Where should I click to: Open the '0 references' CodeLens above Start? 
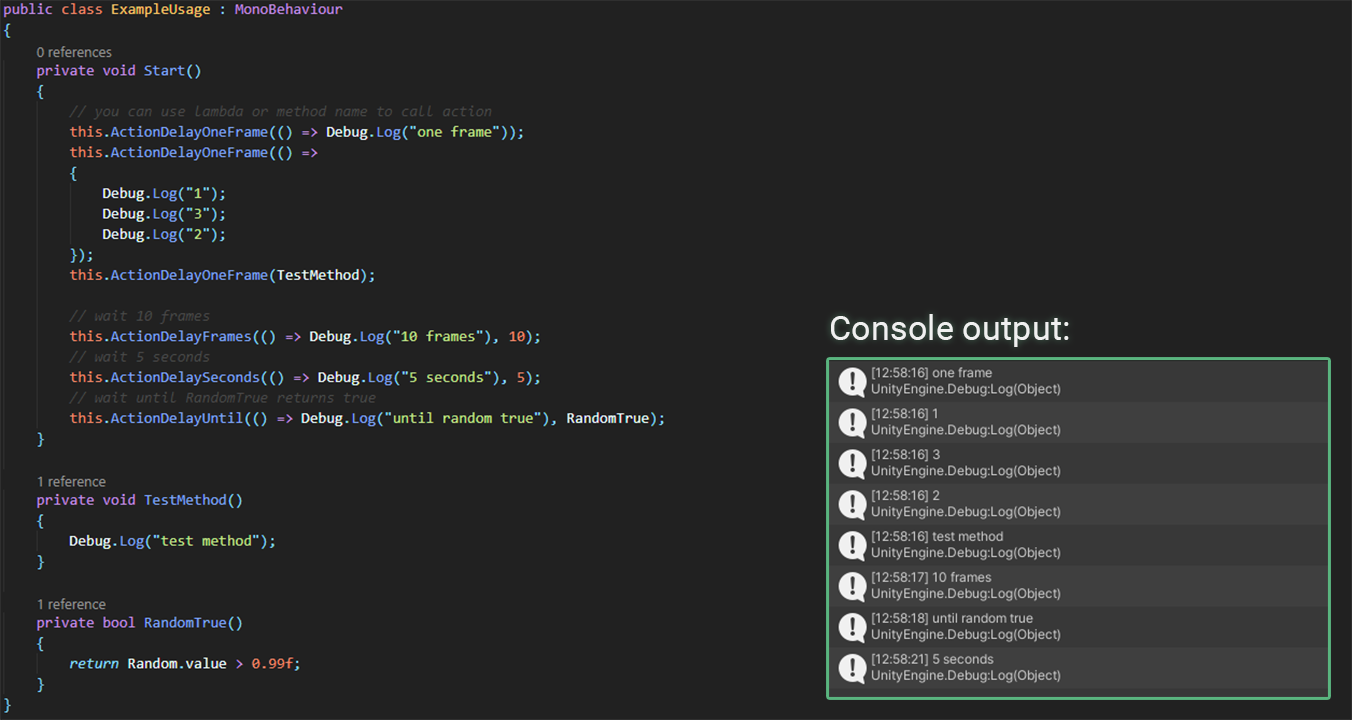[74, 52]
